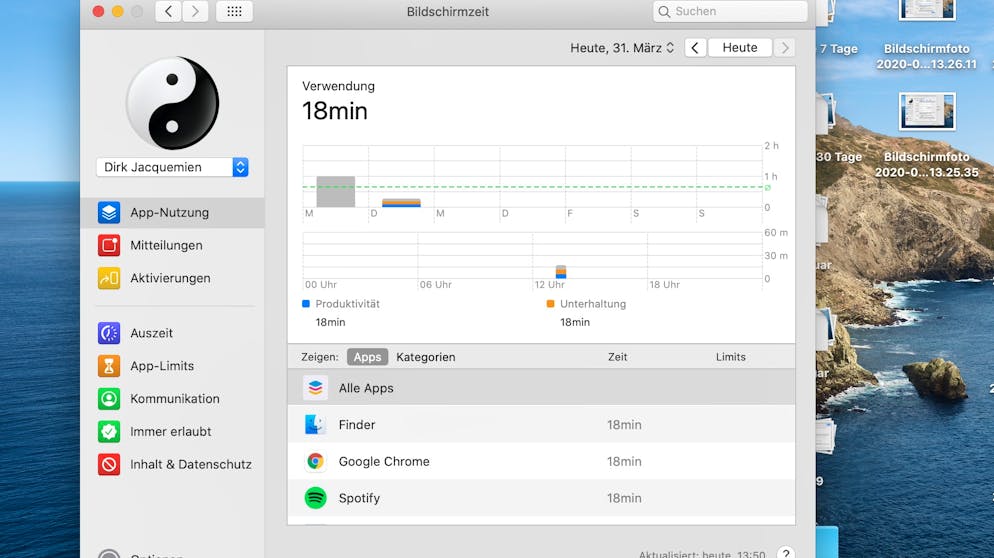This screenshot has width=994, height=558.
Task: Click Tuesday's colored bar in weekly chart
Action: pyautogui.click(x=401, y=203)
